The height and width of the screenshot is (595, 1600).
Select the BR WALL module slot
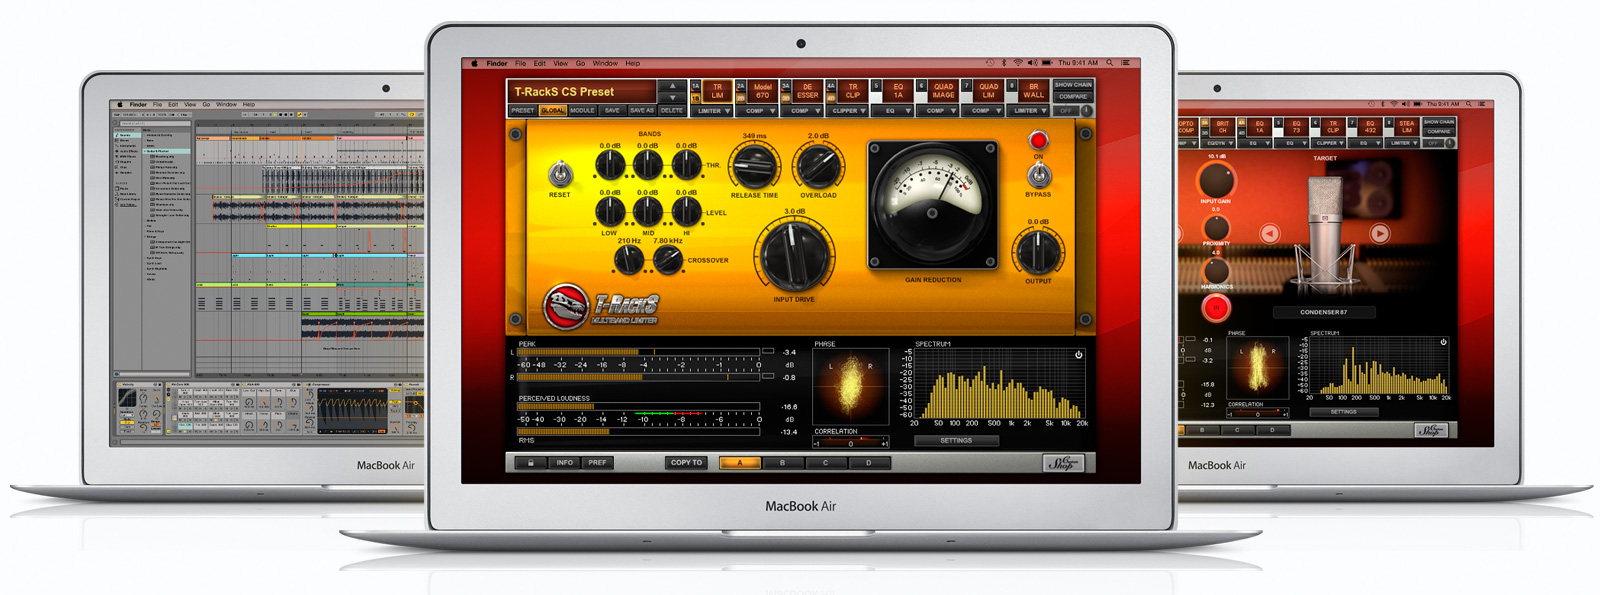point(1033,91)
